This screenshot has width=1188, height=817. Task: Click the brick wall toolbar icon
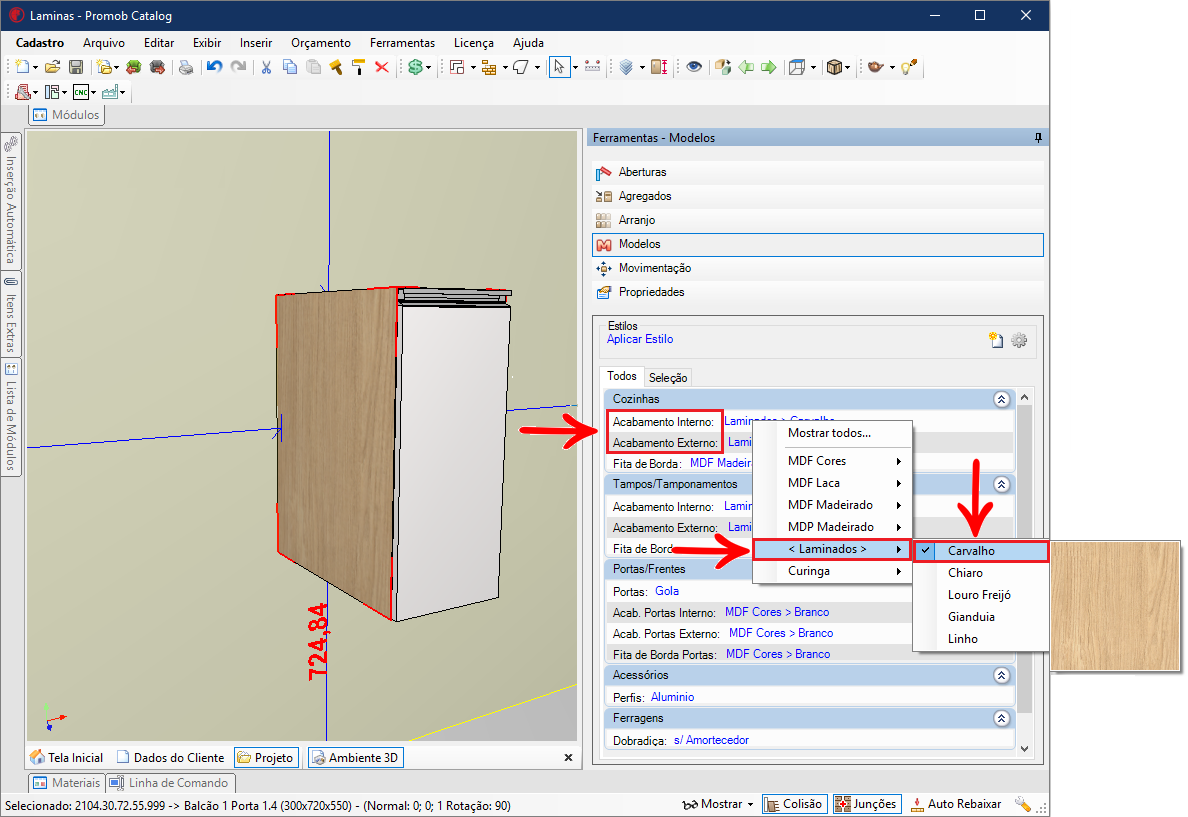click(x=489, y=67)
